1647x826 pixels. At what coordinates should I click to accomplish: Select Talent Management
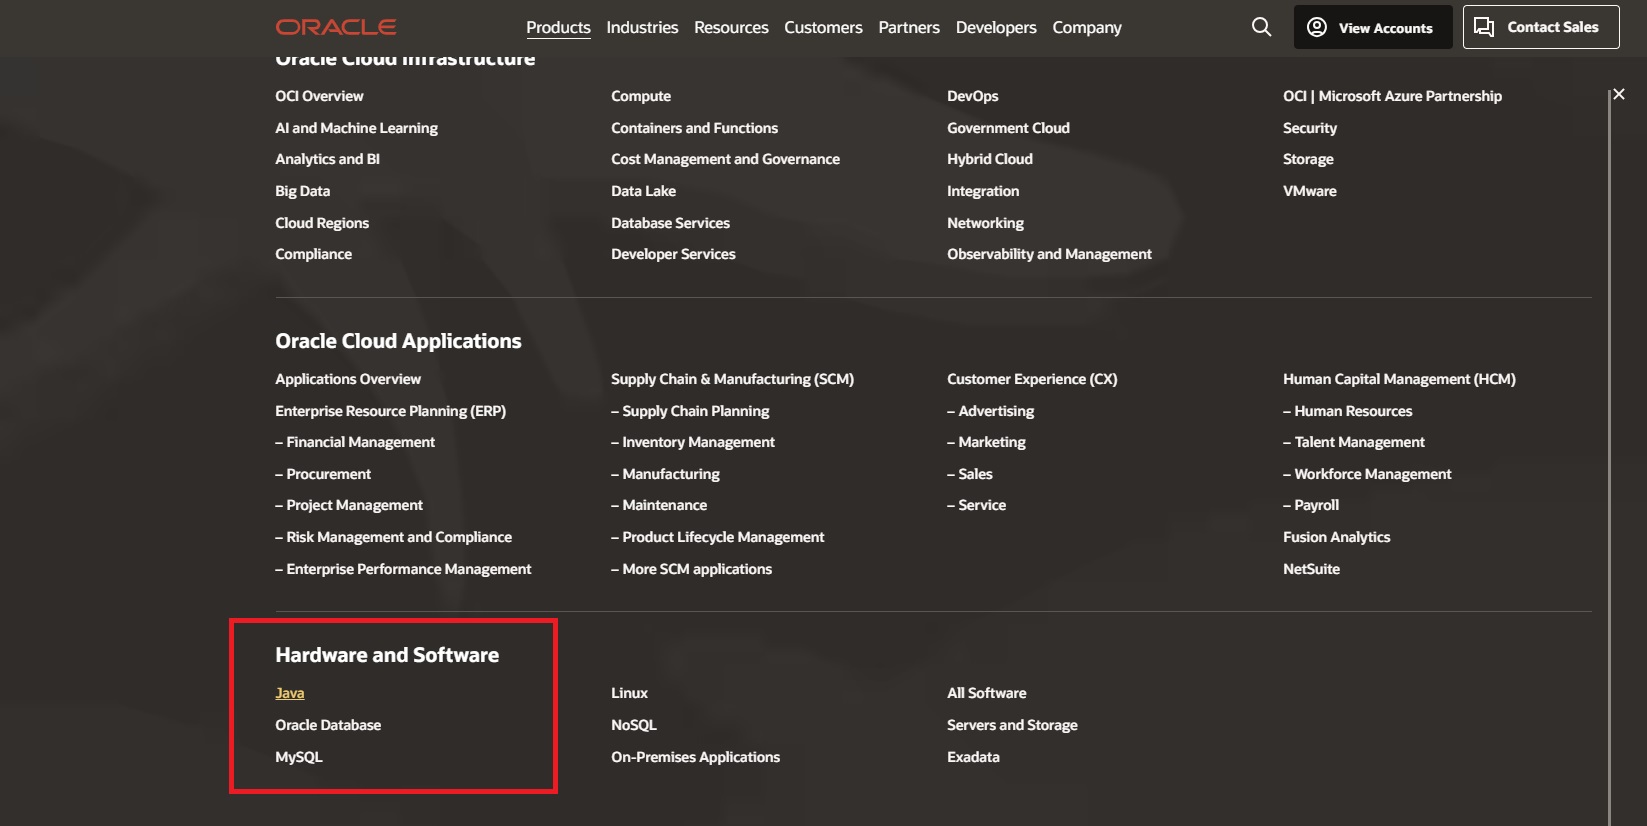tap(1354, 442)
